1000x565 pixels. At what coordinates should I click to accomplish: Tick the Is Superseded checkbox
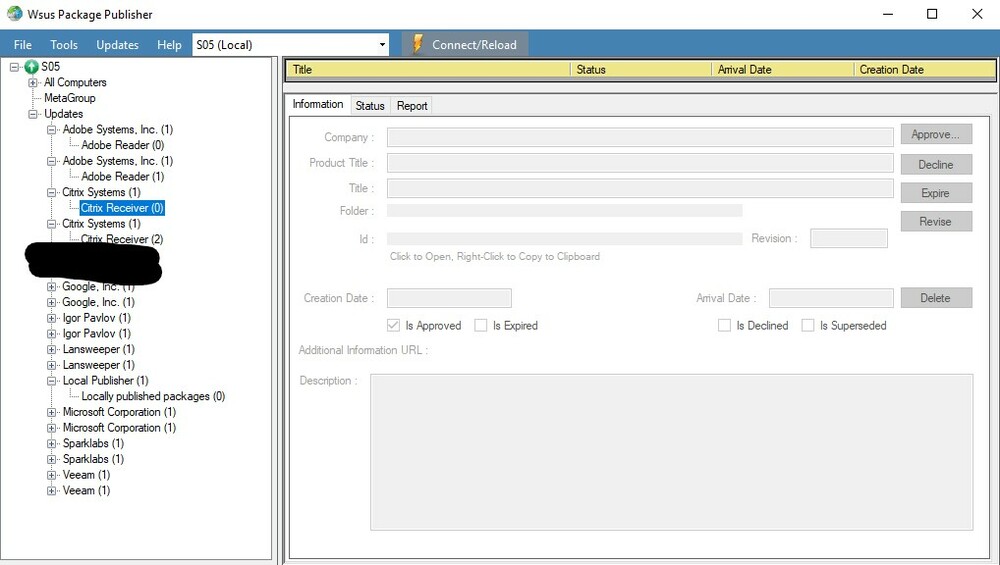click(808, 326)
